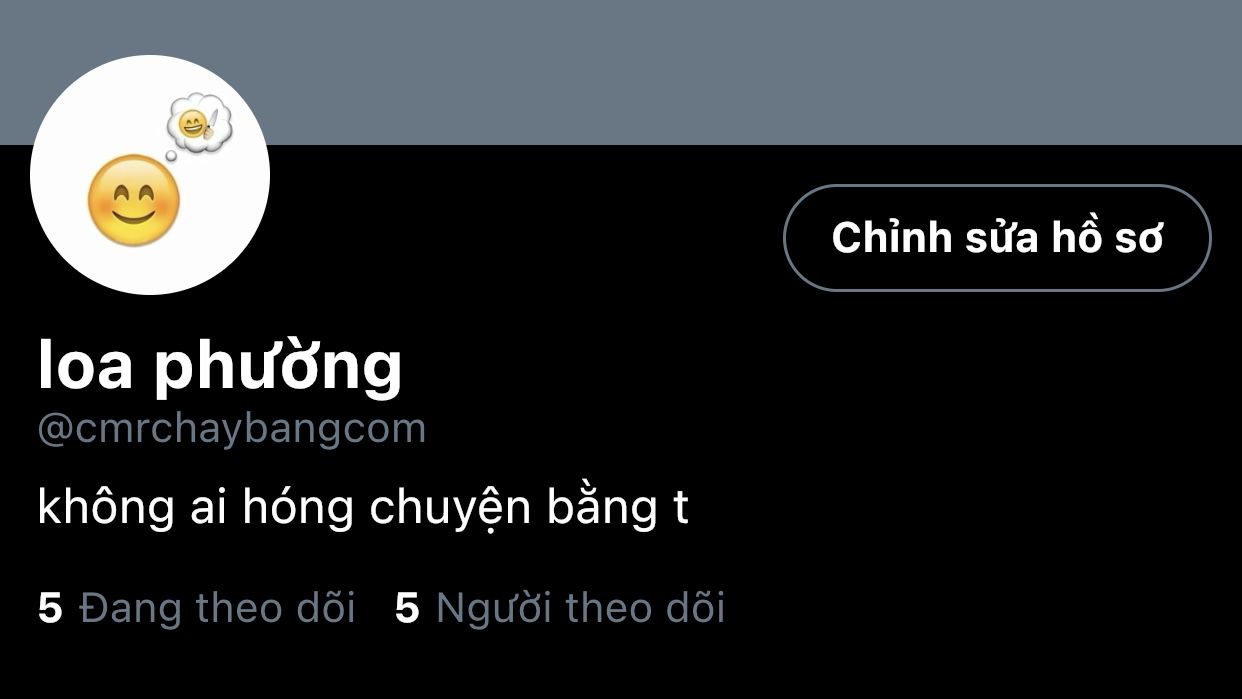Click the number 5 before Người theo dõi
The image size is (1242, 699).
click(407, 608)
